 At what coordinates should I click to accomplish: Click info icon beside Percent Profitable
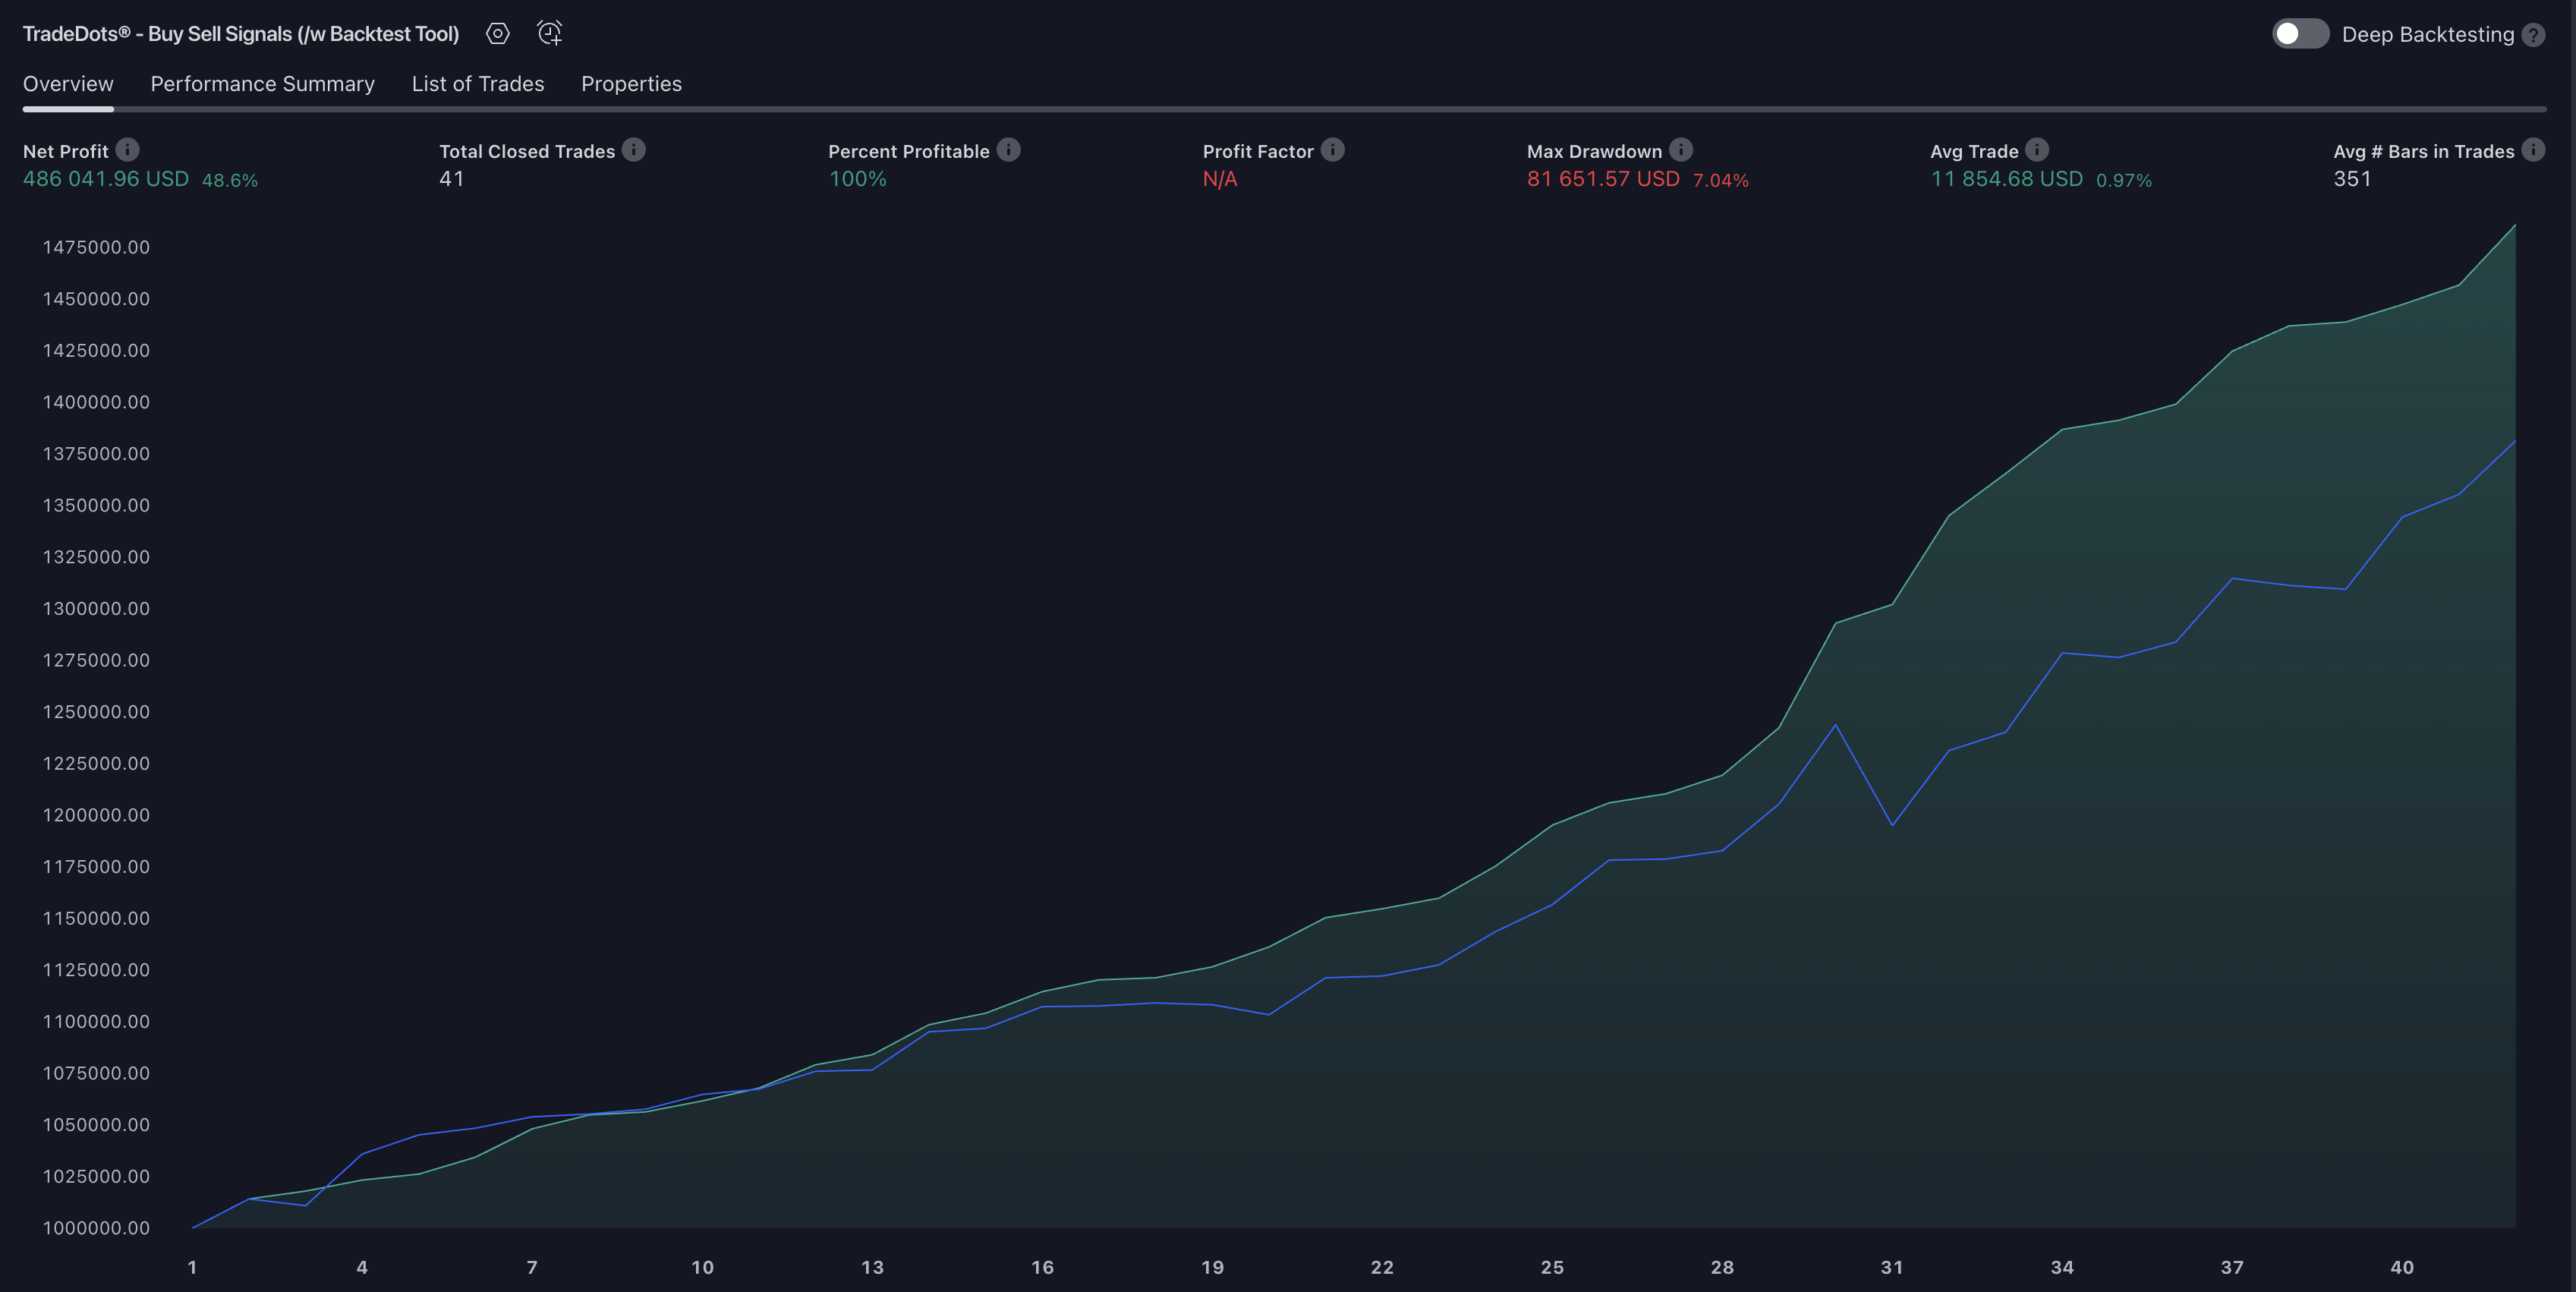tap(1009, 150)
